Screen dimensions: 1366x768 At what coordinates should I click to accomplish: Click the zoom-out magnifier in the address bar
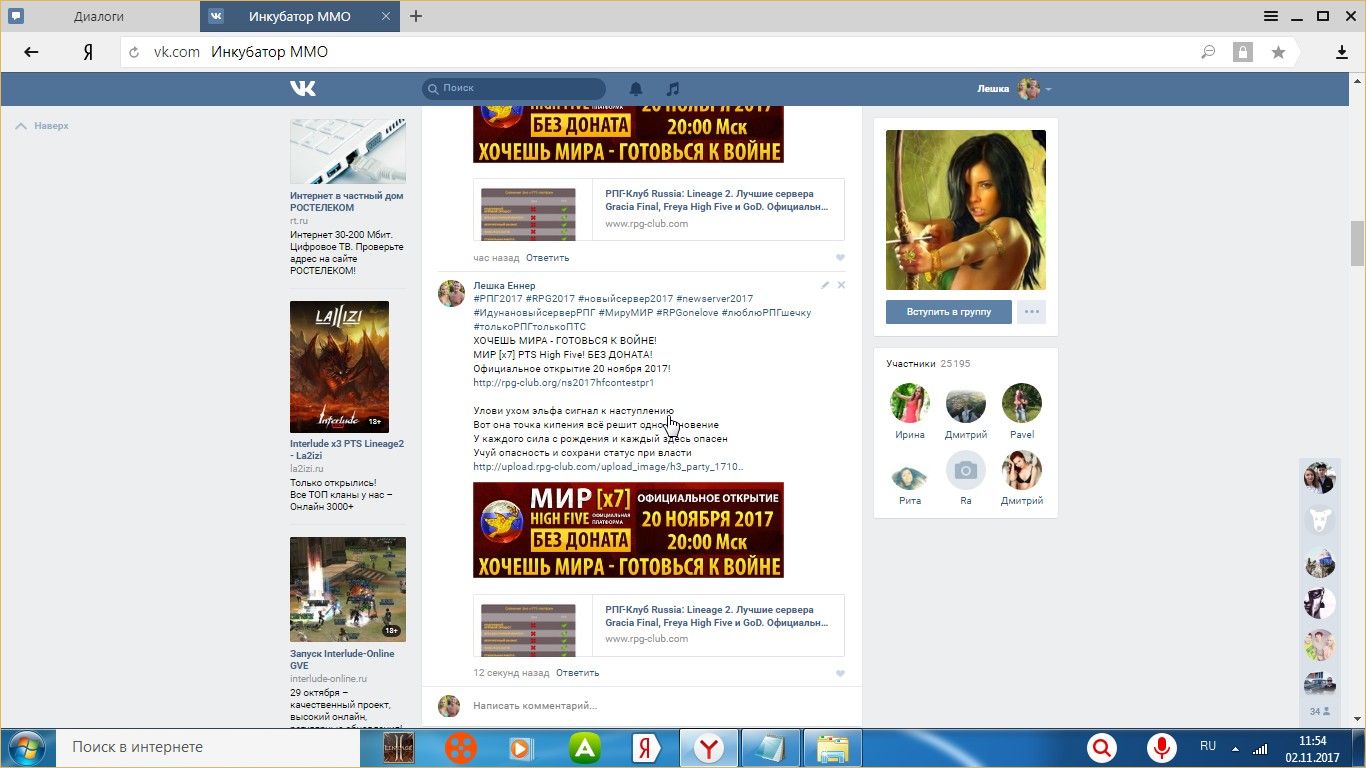coord(1208,52)
